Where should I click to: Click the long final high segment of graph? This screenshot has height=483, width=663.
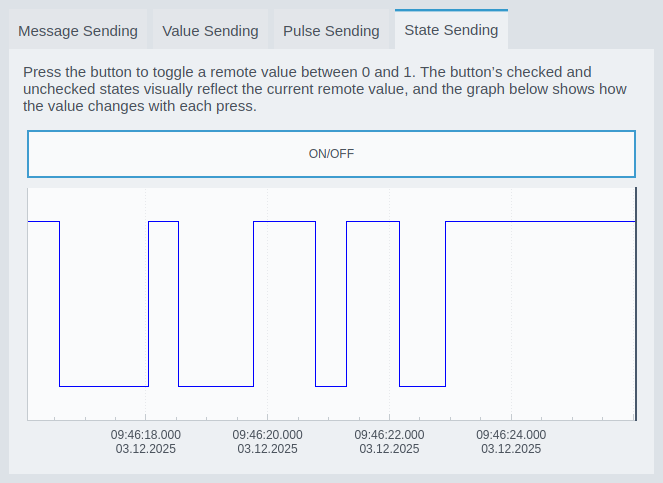click(x=540, y=221)
